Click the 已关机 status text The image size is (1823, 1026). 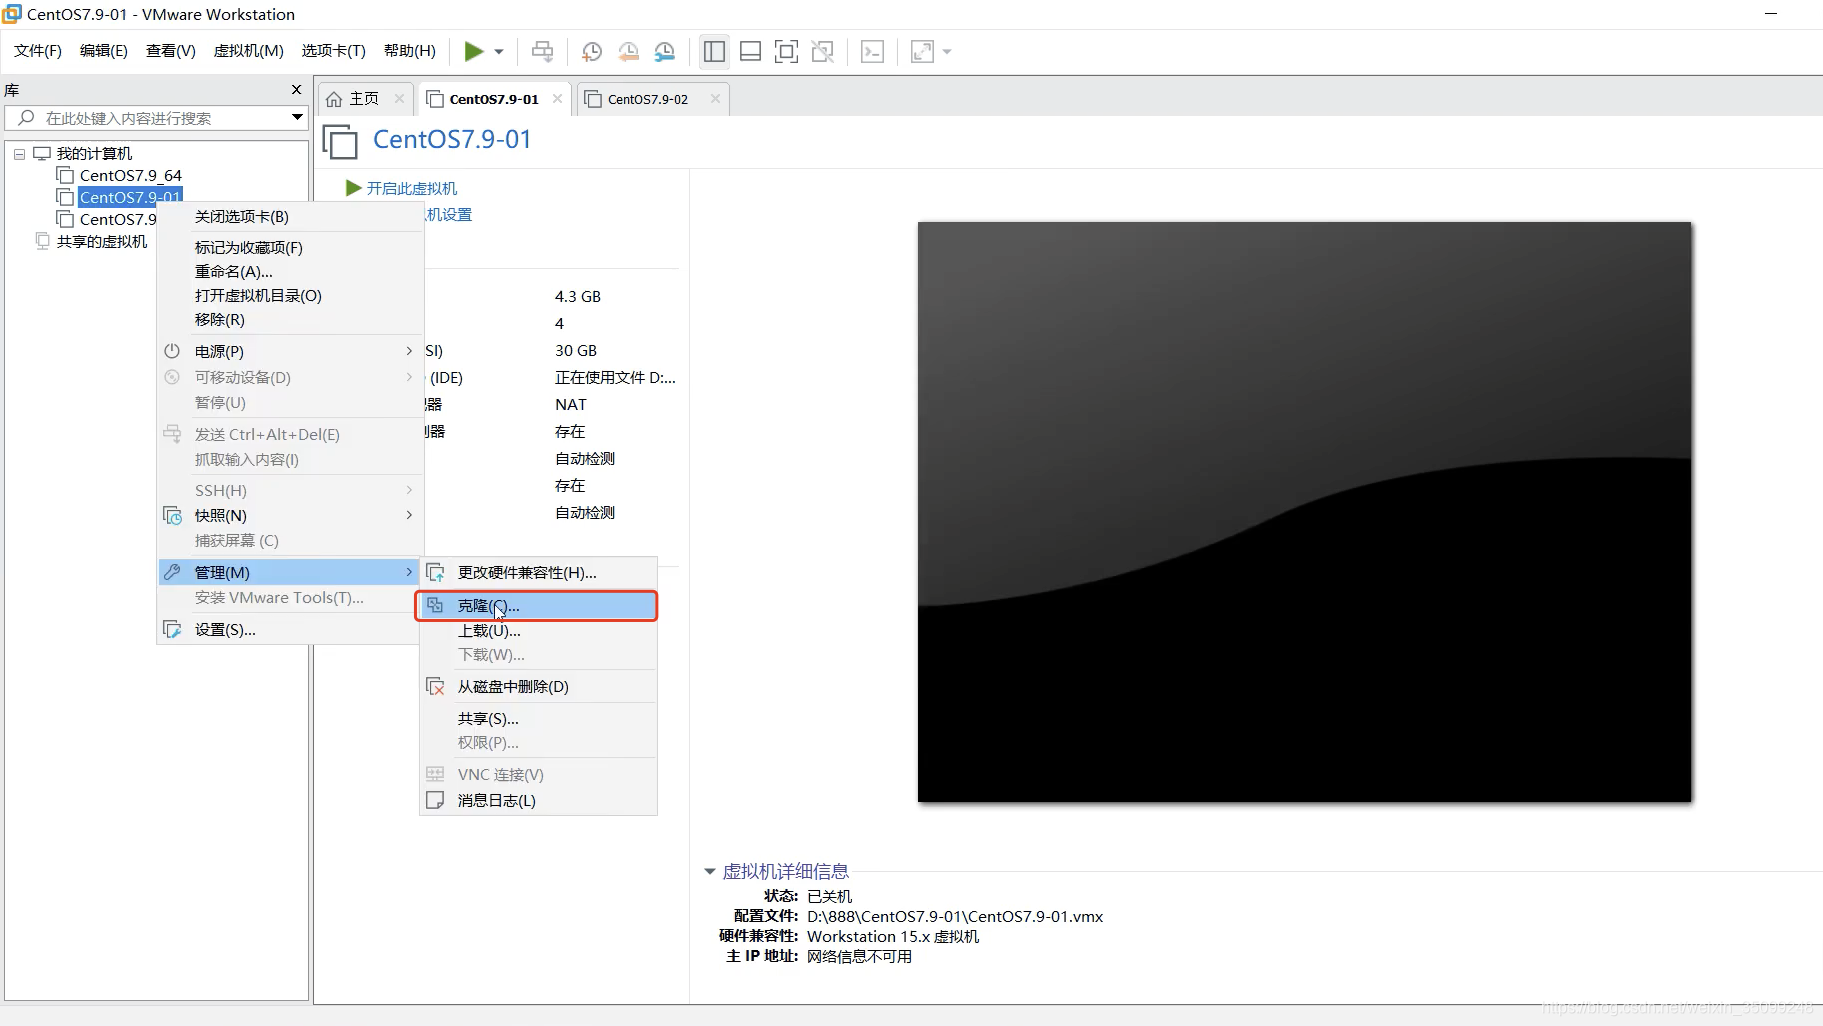[x=829, y=896]
